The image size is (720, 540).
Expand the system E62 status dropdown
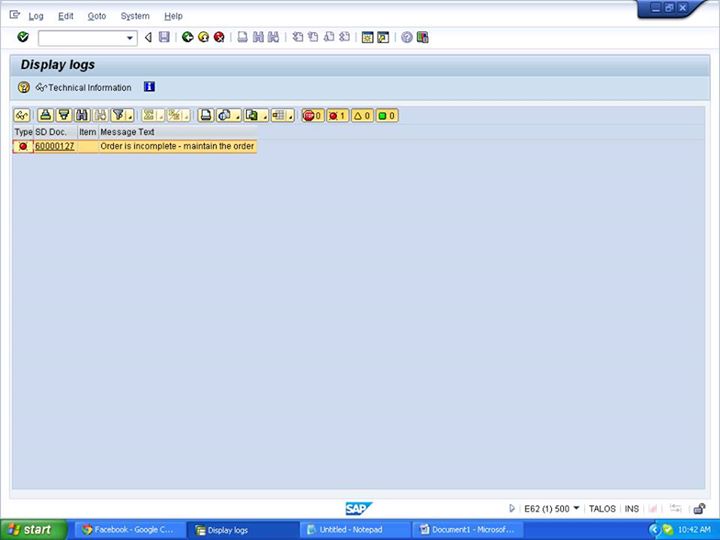click(576, 508)
